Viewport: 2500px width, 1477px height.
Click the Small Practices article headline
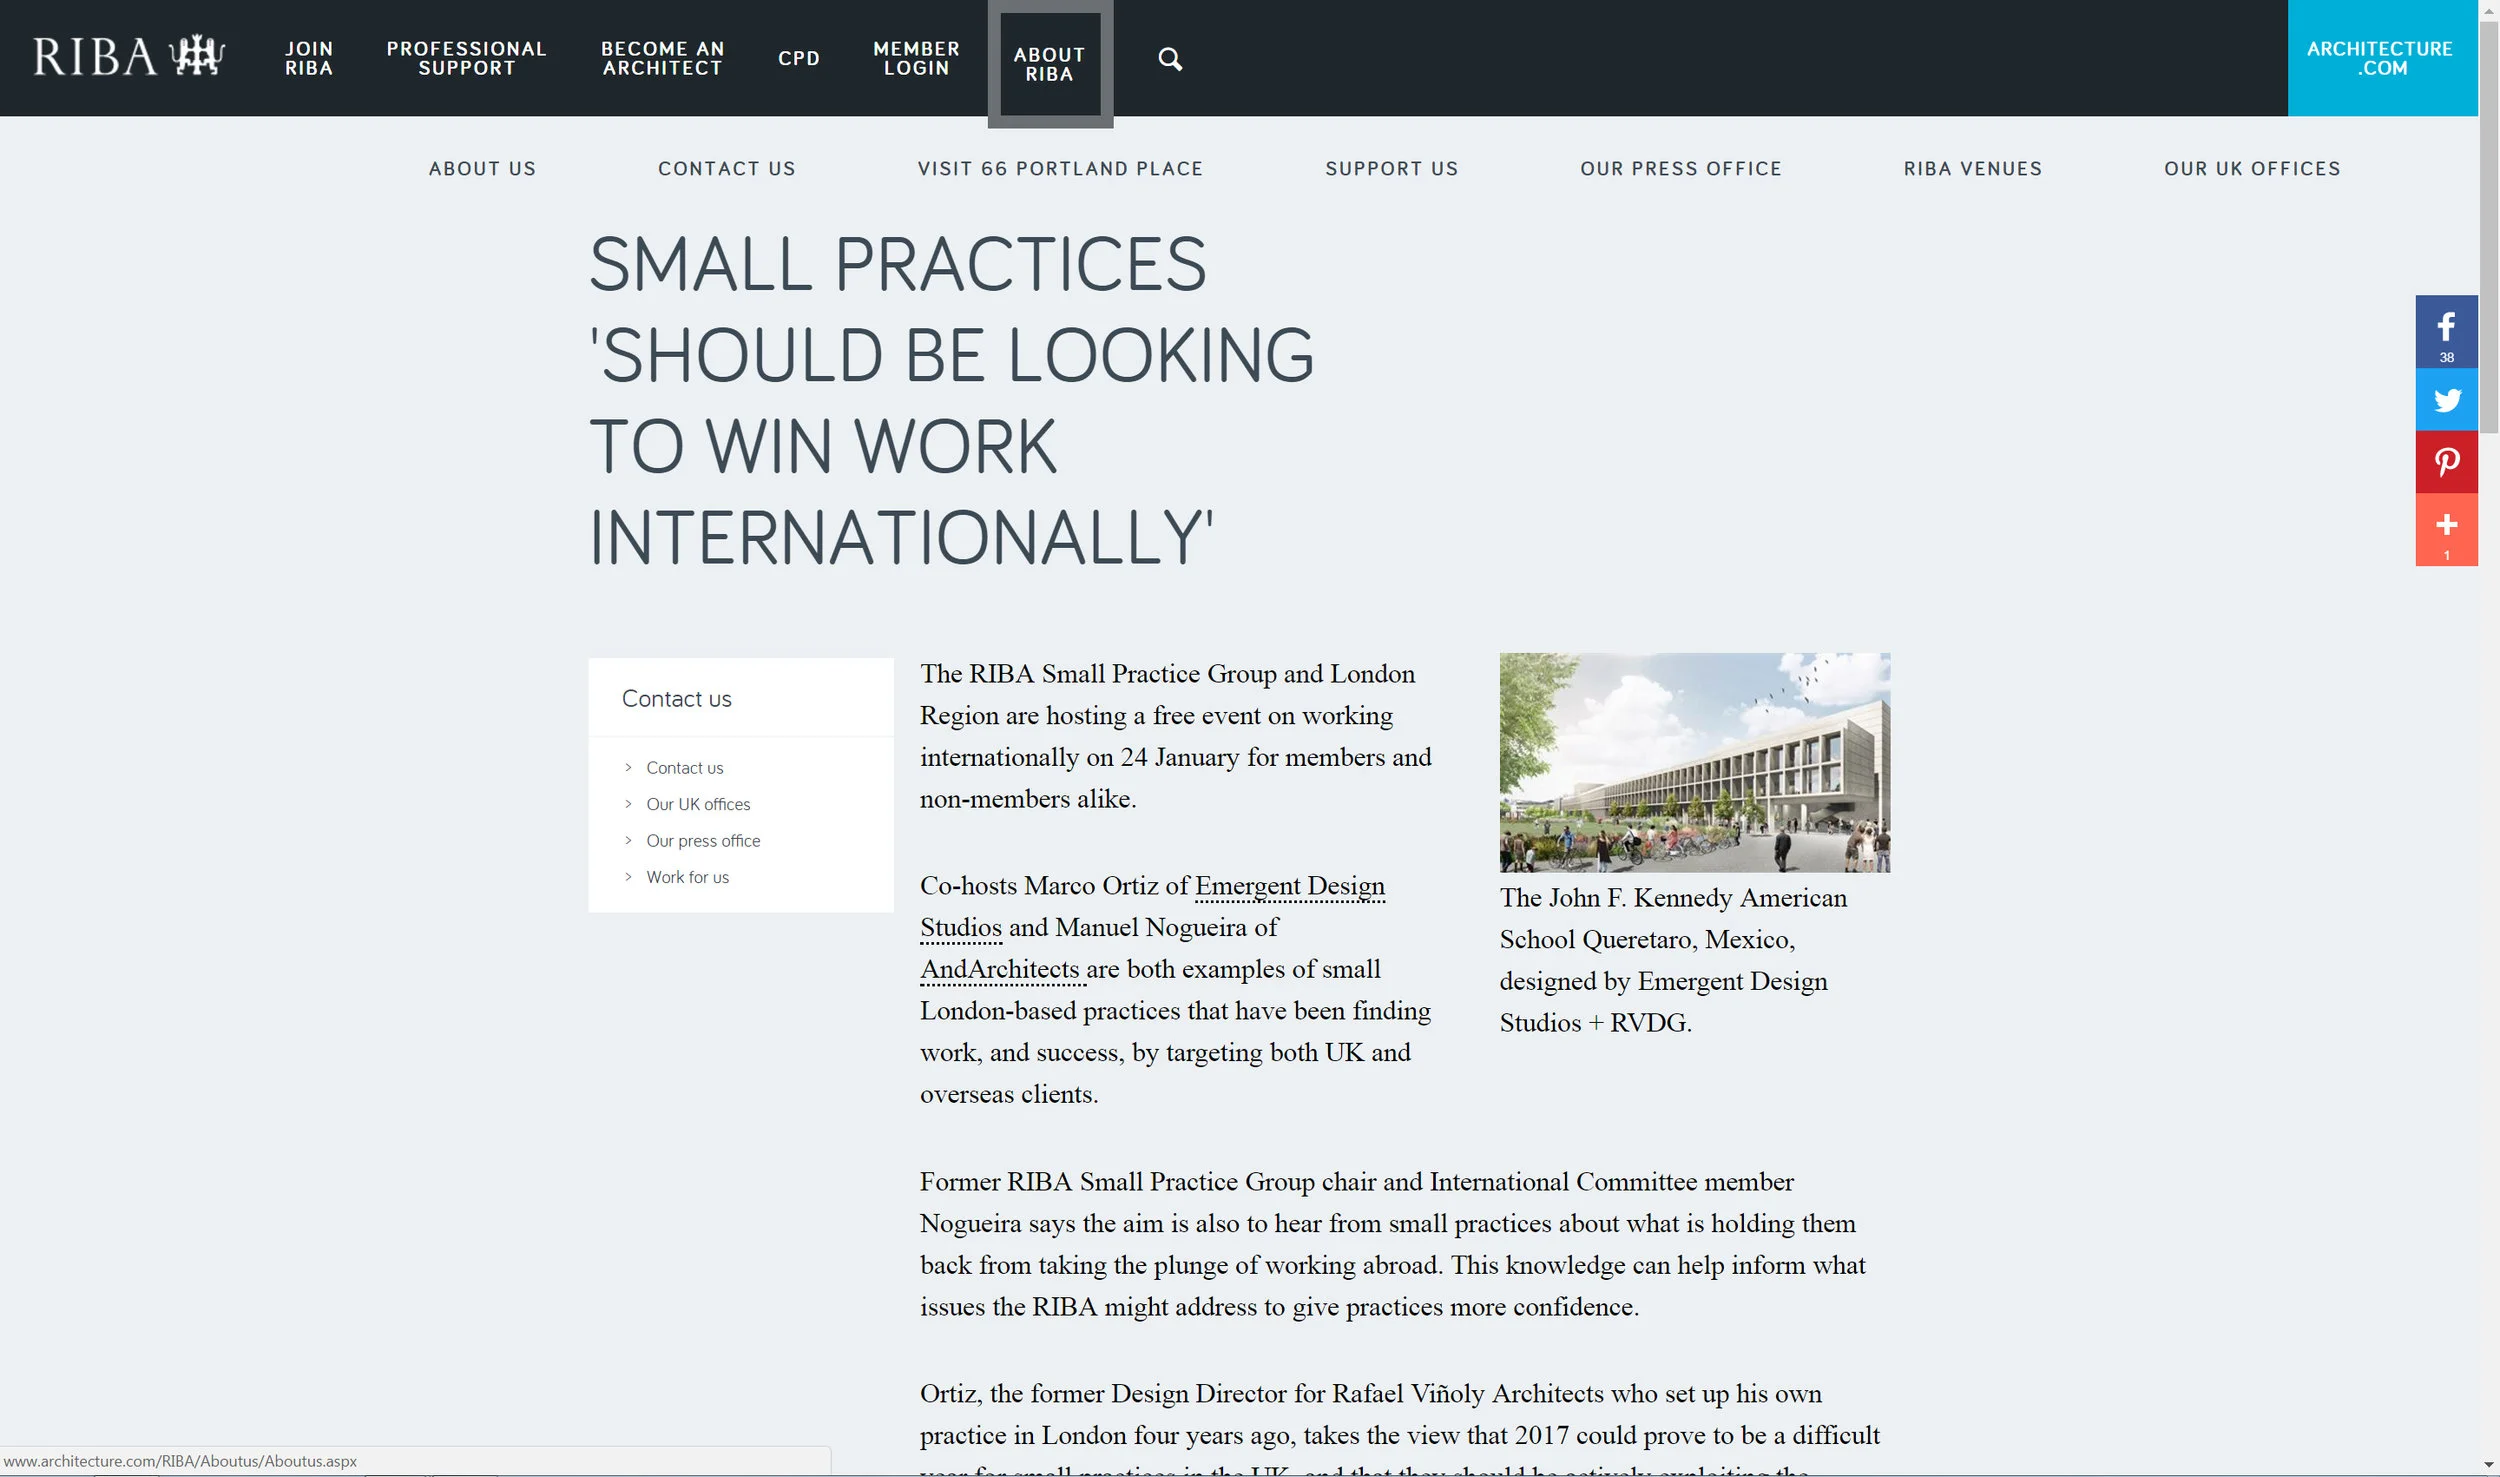coord(950,400)
